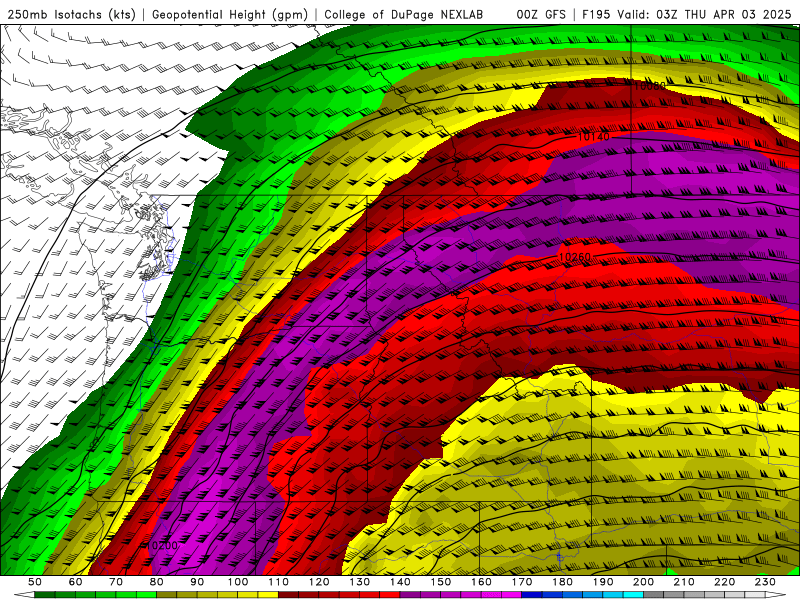The height and width of the screenshot is (600, 800).
Task: Click the 'F195' forecast hour in the header
Action: 596,14
